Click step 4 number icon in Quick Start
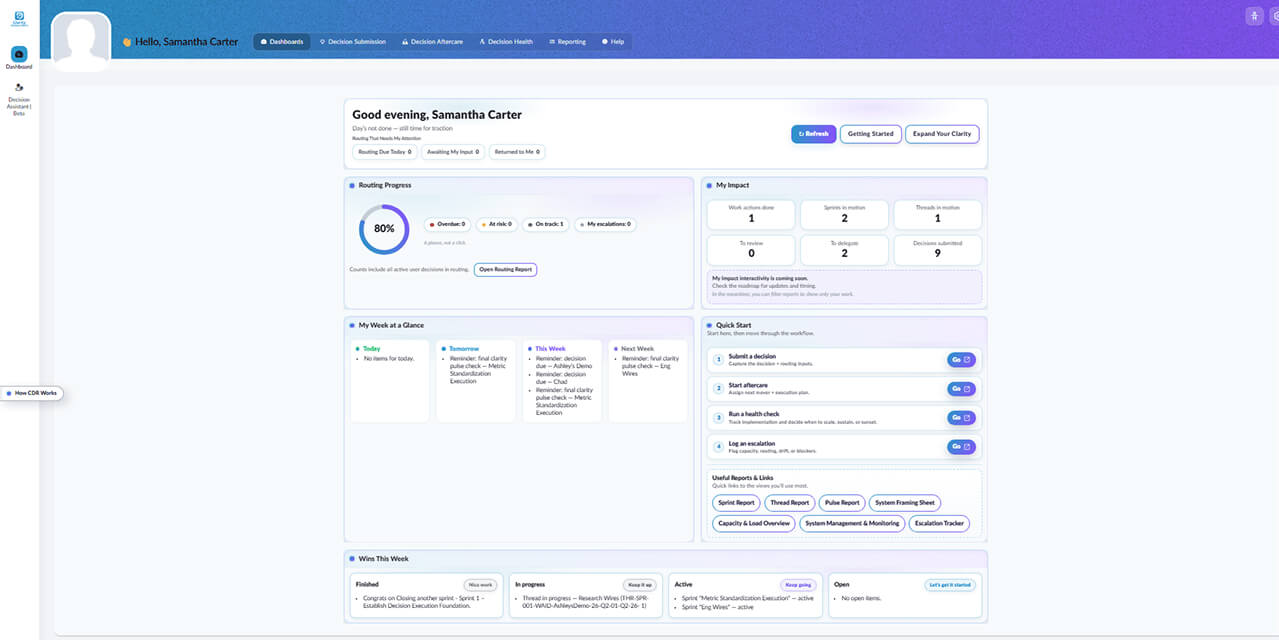 (718, 446)
